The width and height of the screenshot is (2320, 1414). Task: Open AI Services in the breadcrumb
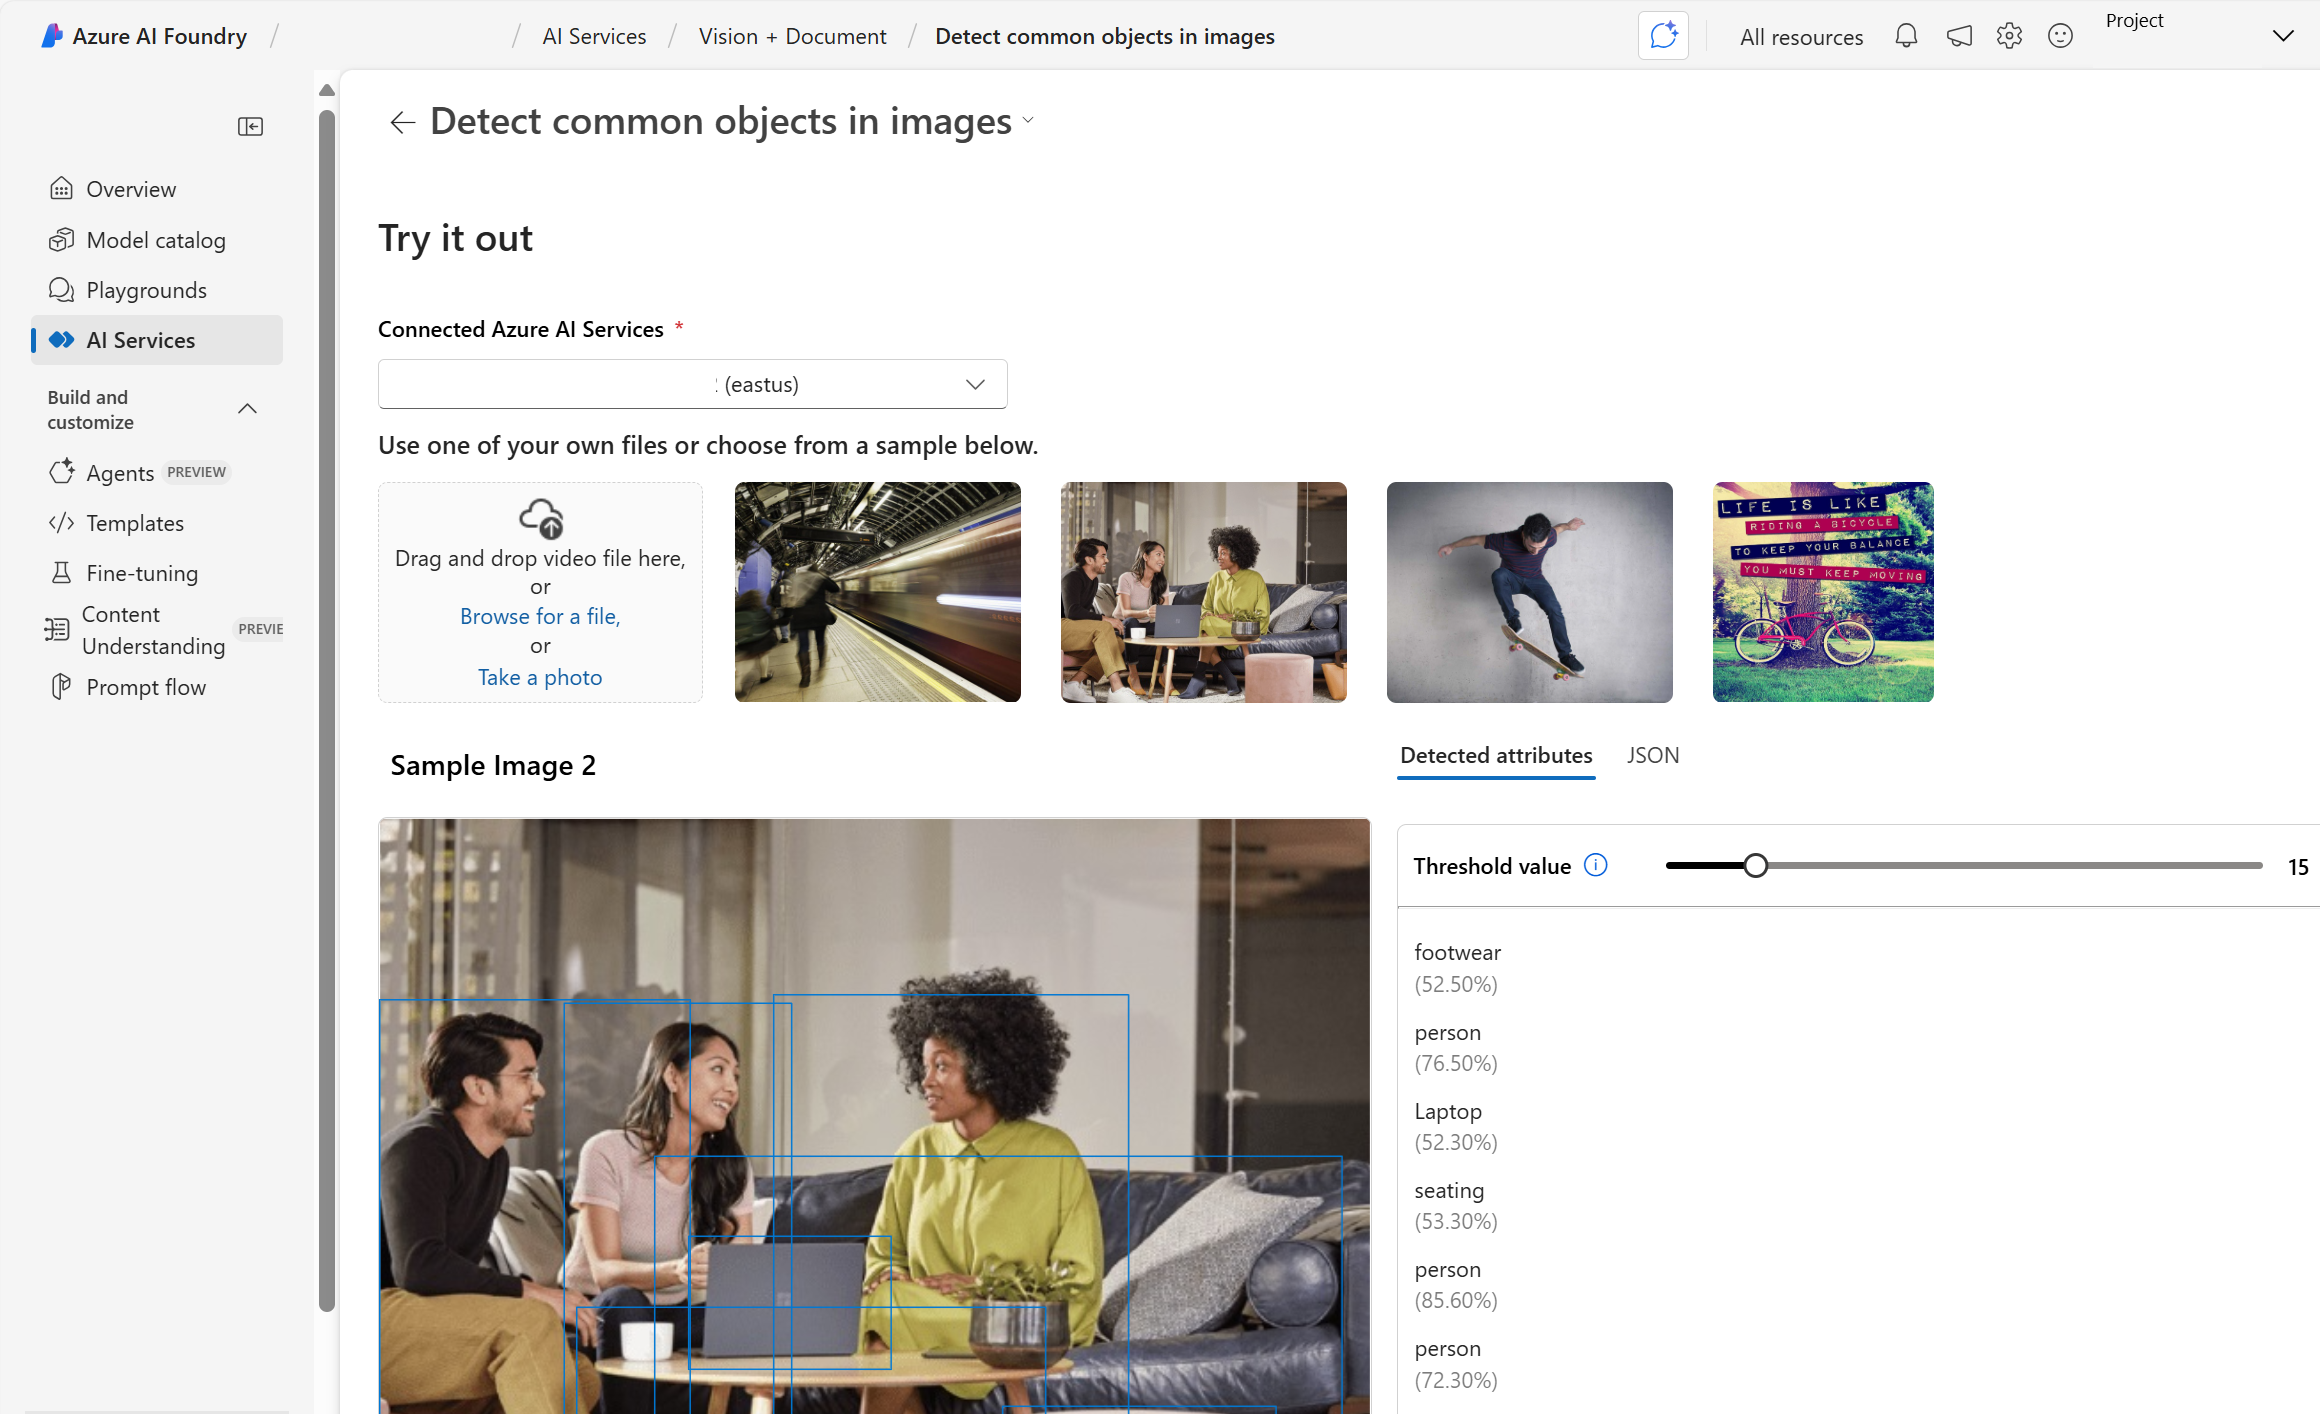pyautogui.click(x=594, y=36)
